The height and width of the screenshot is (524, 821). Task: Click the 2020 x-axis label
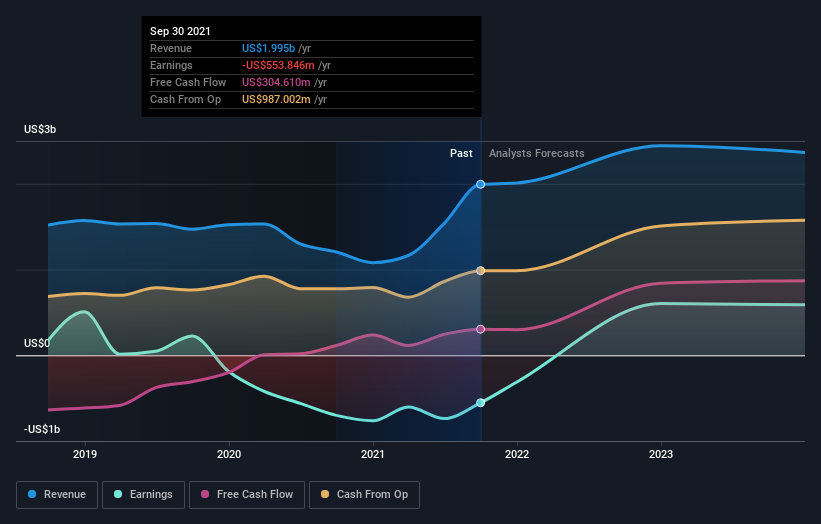click(229, 454)
